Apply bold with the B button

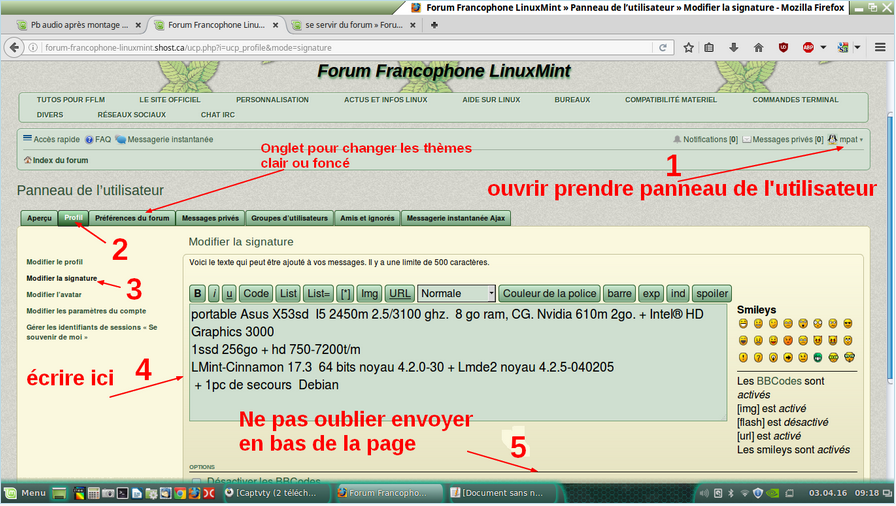pyautogui.click(x=198, y=294)
